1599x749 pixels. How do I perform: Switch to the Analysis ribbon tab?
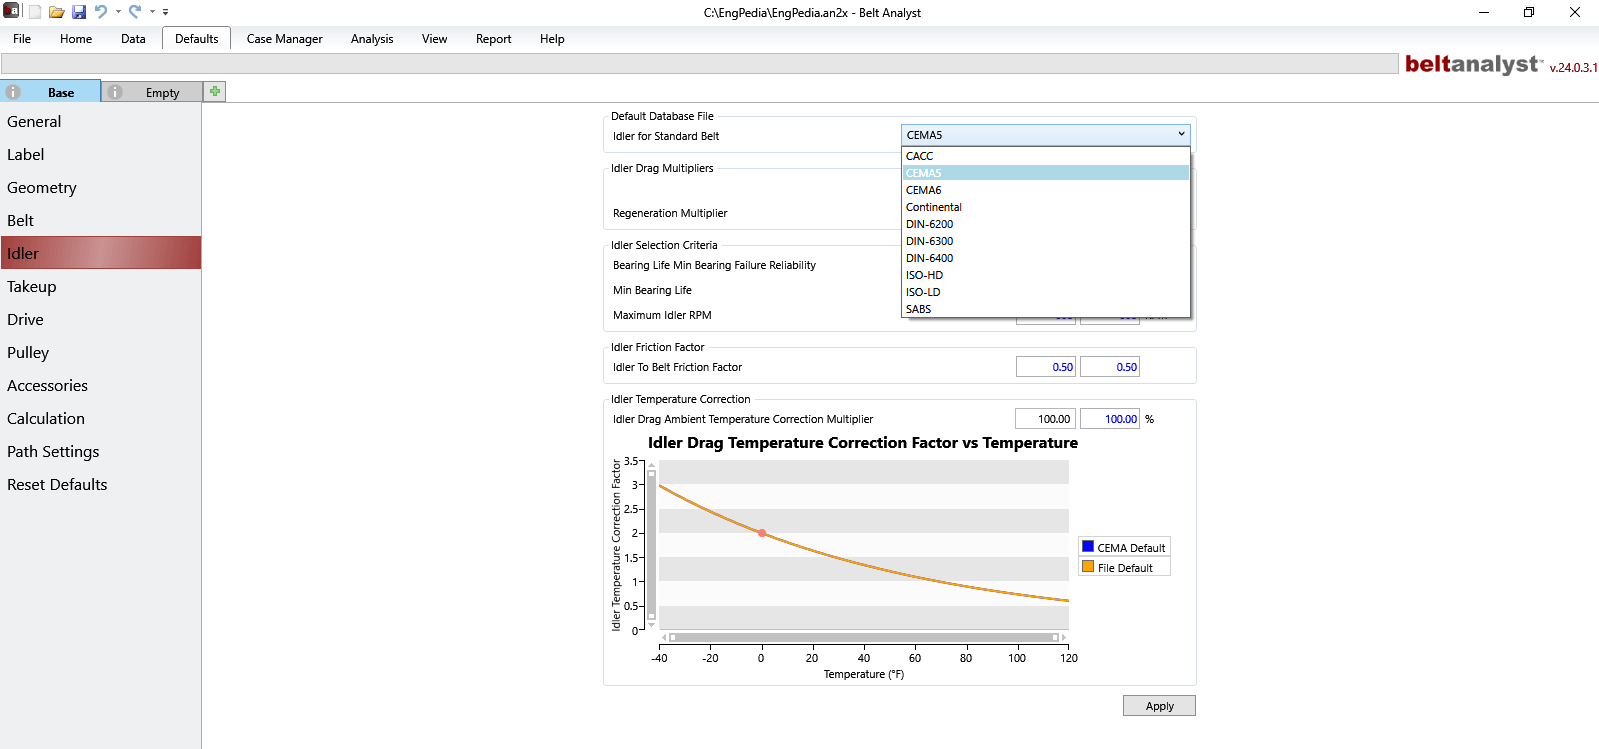(x=371, y=39)
